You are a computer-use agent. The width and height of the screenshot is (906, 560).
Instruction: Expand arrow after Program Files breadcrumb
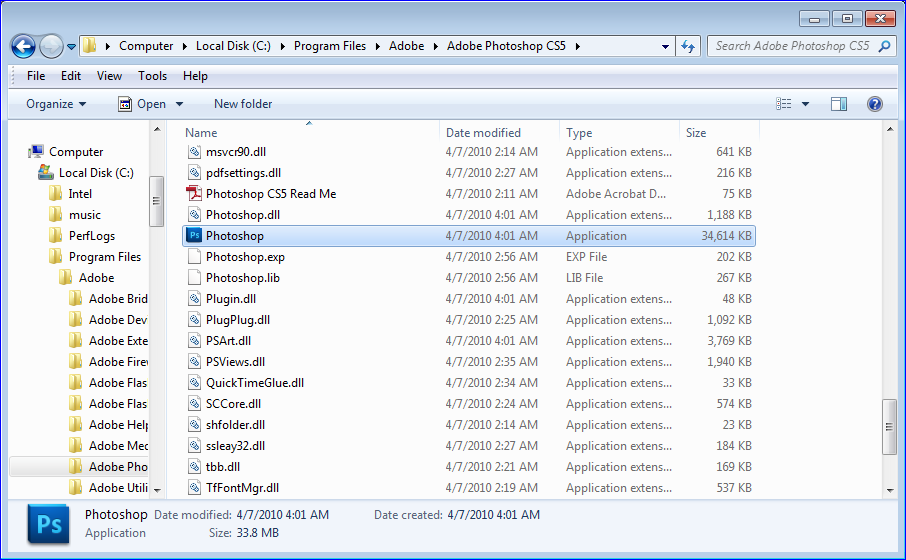coord(377,46)
